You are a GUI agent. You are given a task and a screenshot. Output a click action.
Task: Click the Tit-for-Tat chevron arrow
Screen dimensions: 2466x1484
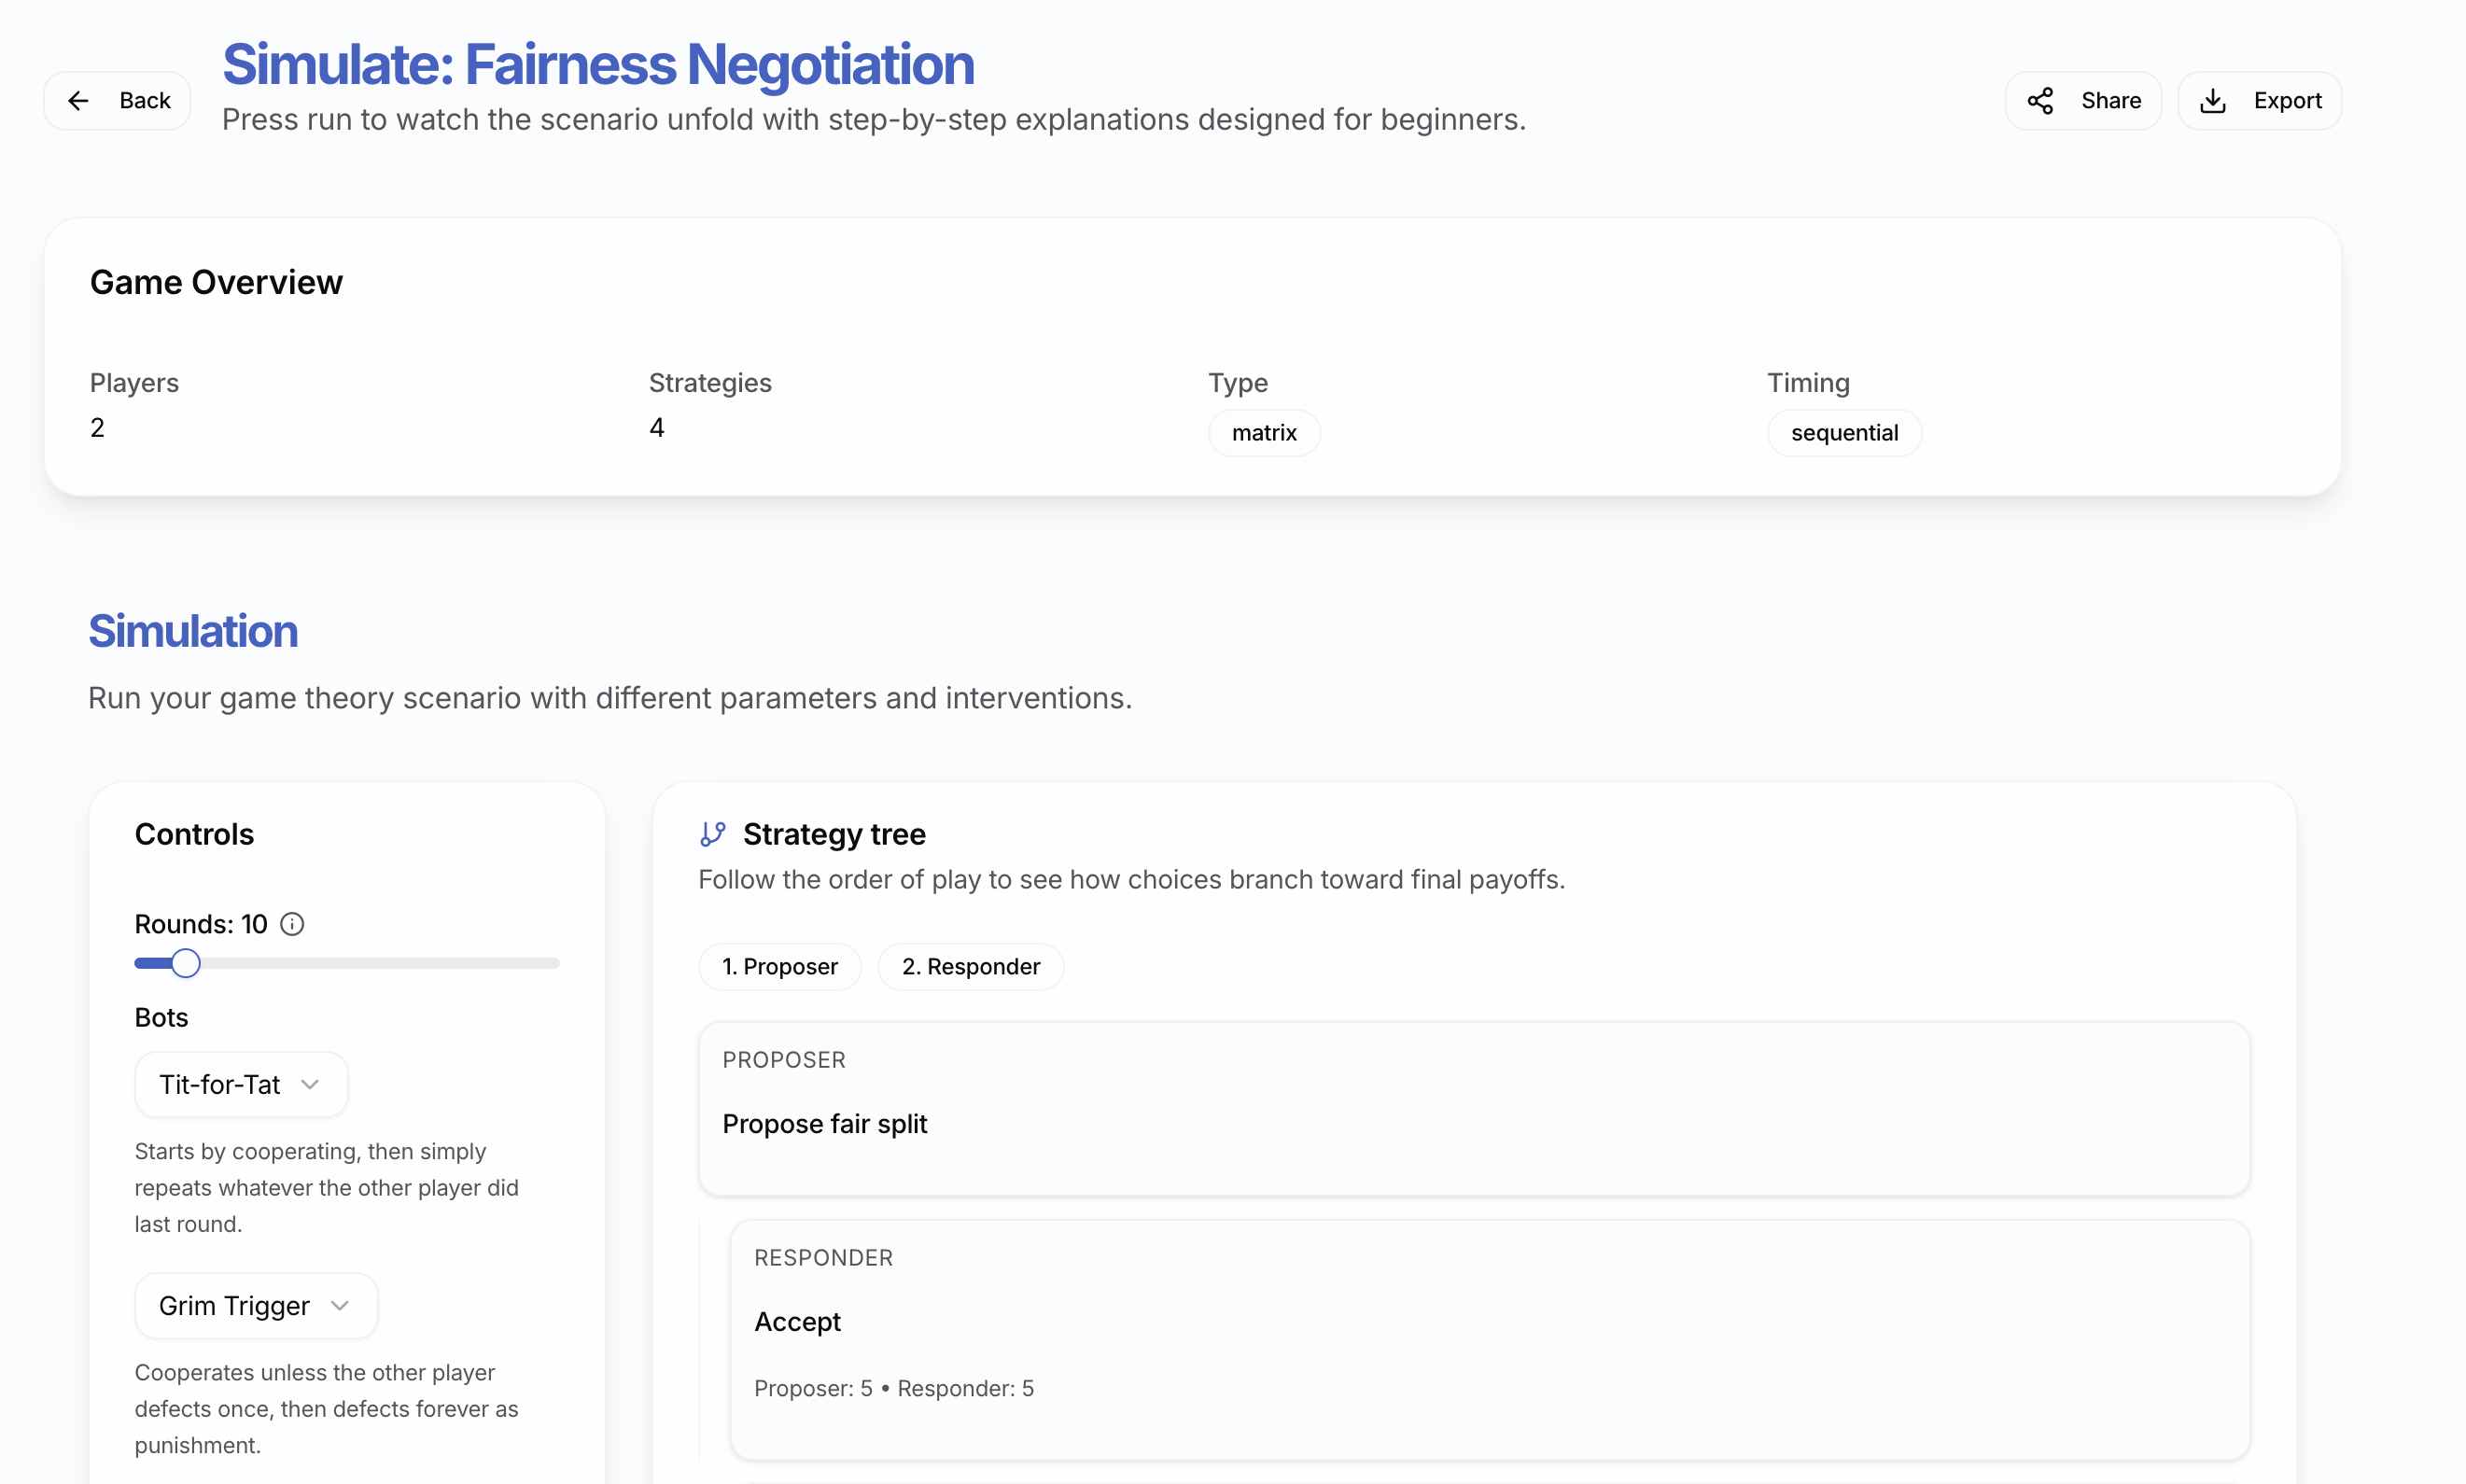[310, 1085]
